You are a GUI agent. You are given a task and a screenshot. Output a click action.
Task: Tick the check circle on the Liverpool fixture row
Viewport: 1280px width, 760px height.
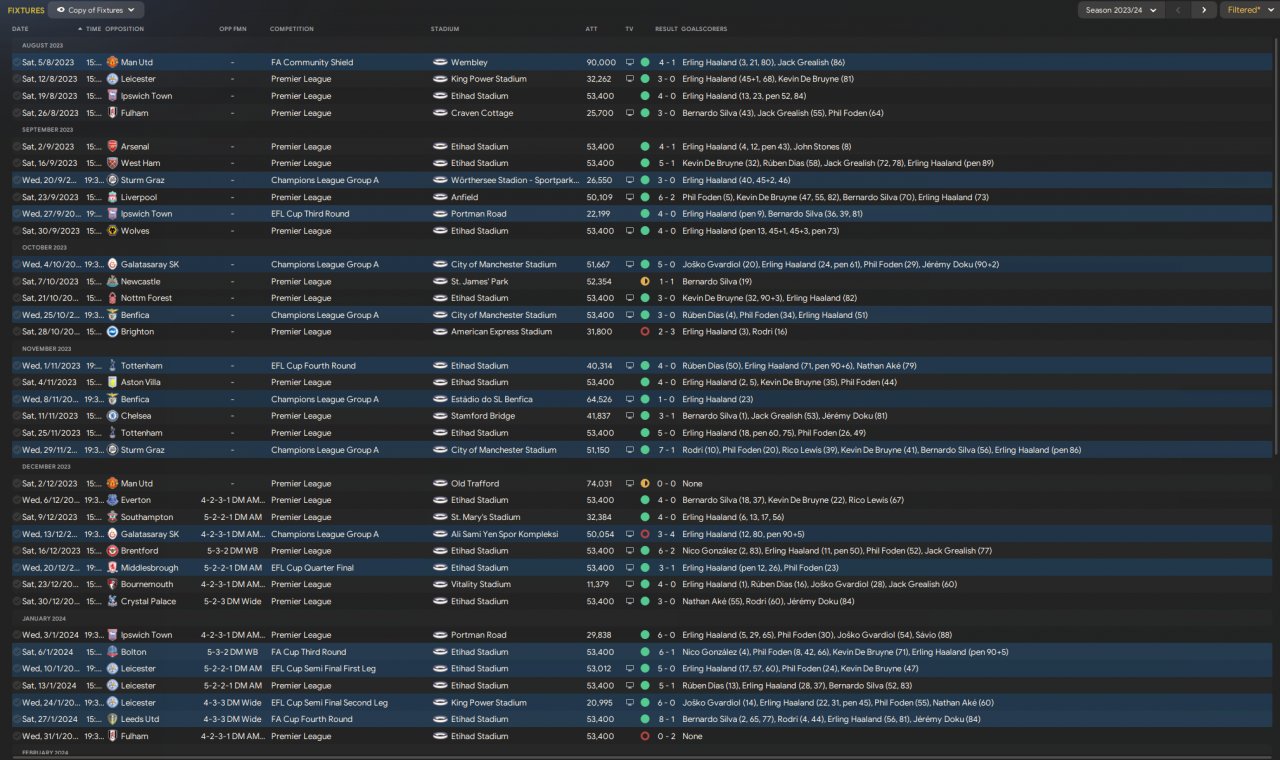click(16, 197)
